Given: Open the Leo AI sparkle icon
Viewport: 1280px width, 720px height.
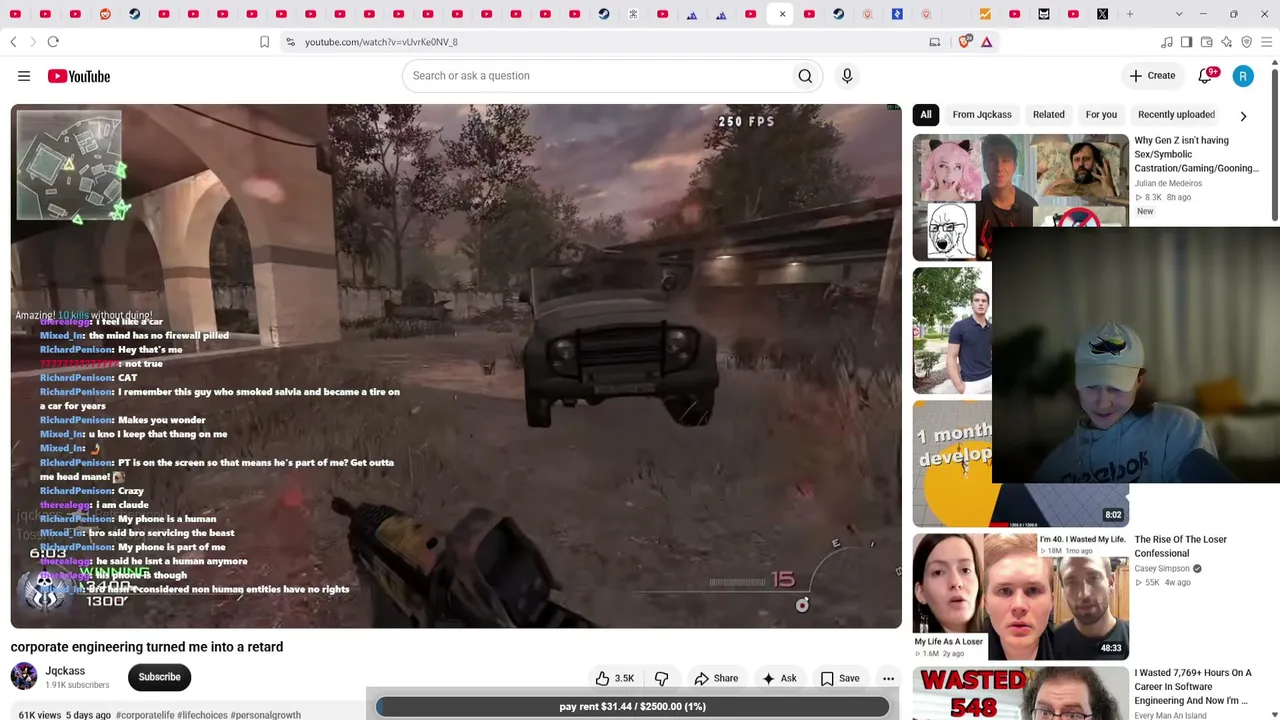Looking at the screenshot, I should tap(1226, 42).
